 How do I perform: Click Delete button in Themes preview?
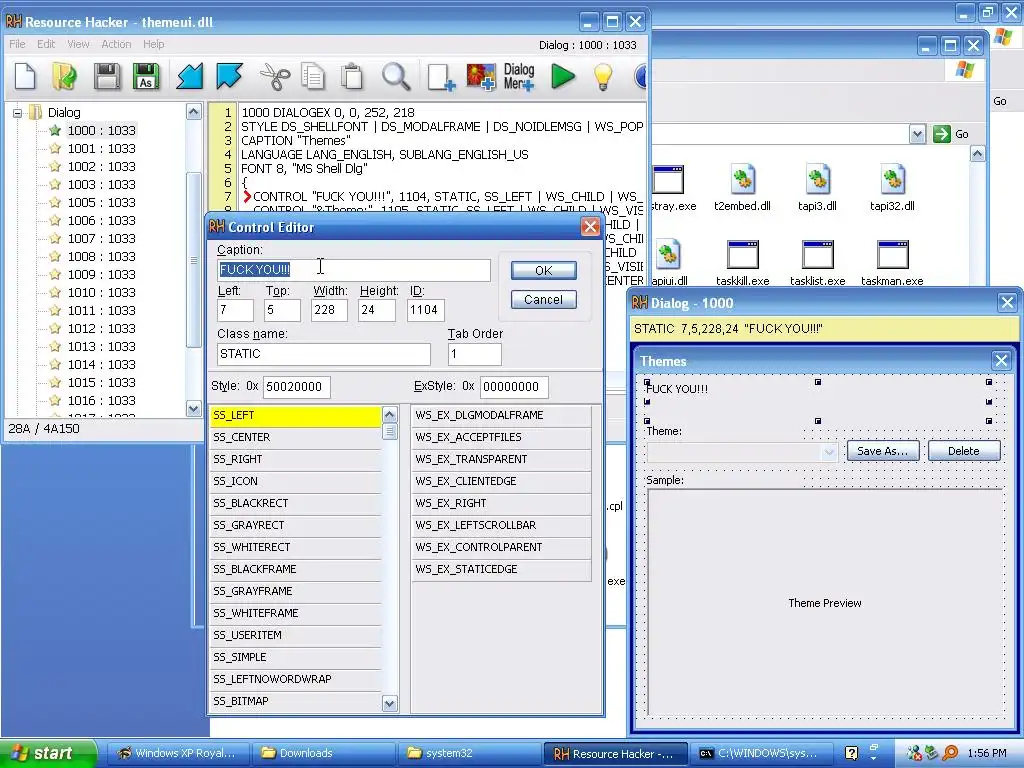pyautogui.click(x=964, y=451)
